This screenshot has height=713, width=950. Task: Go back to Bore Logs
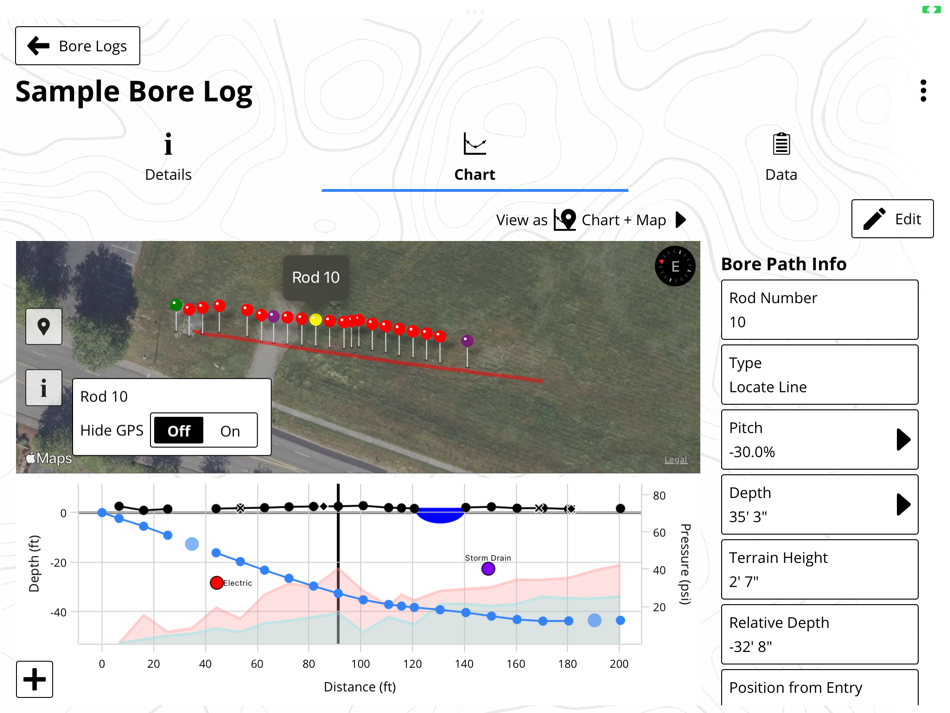78,46
